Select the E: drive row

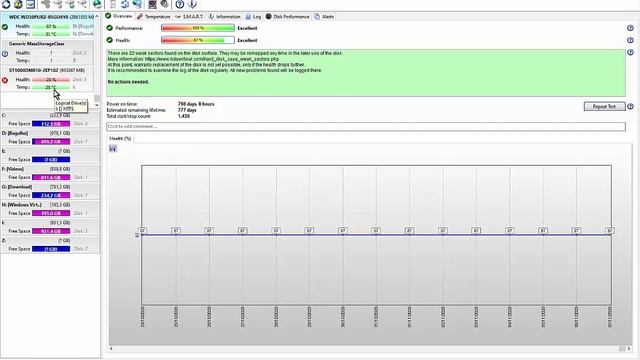pos(50,156)
